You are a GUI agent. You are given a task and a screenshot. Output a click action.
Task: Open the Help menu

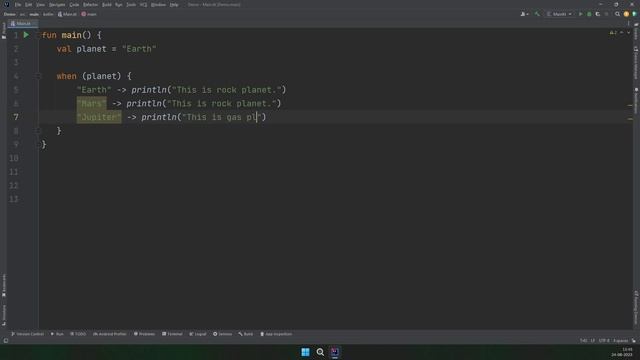[x=174, y=4]
